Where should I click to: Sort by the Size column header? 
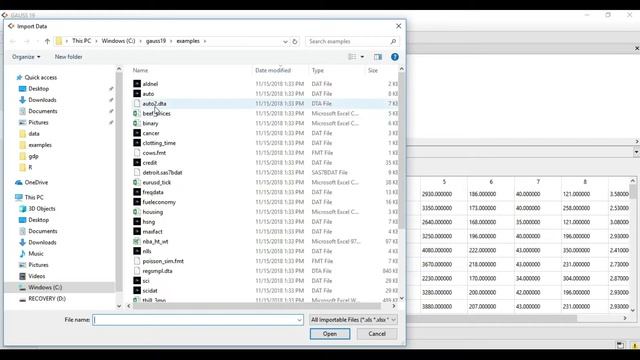coord(373,70)
